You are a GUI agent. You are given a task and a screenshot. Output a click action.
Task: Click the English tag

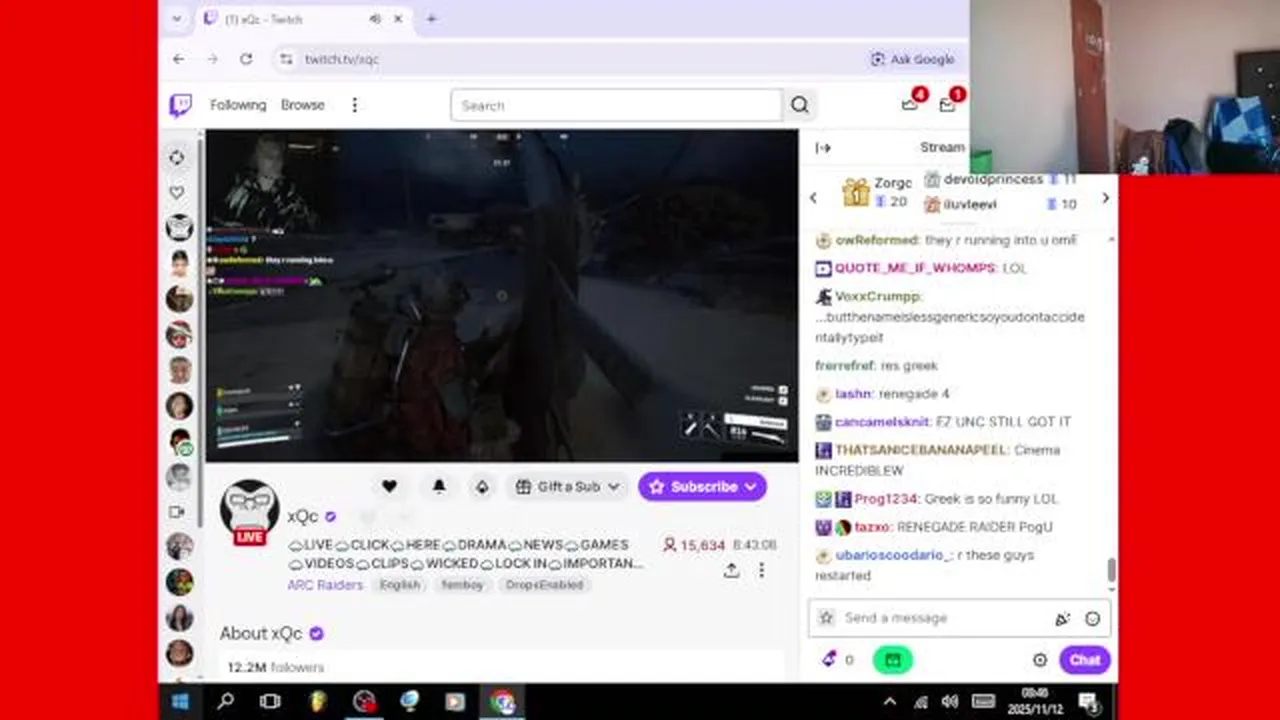(x=400, y=585)
